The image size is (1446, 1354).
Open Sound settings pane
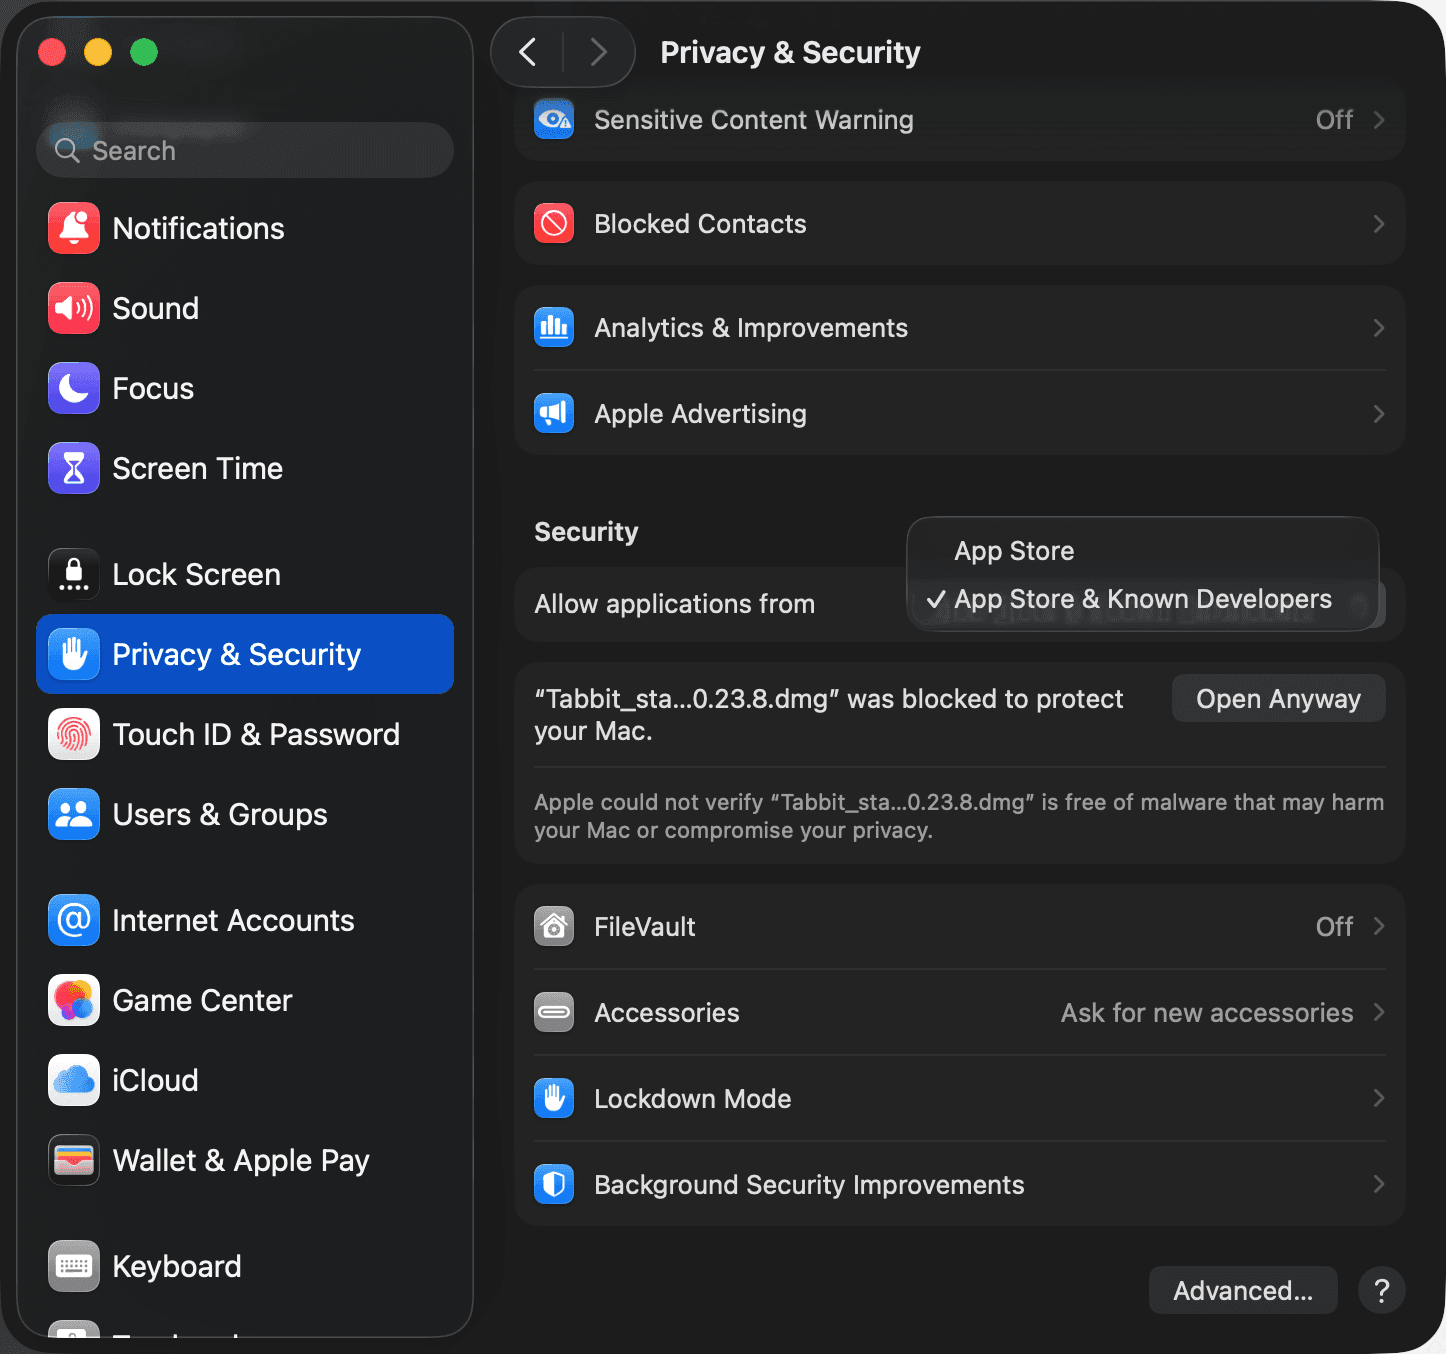pos(245,308)
